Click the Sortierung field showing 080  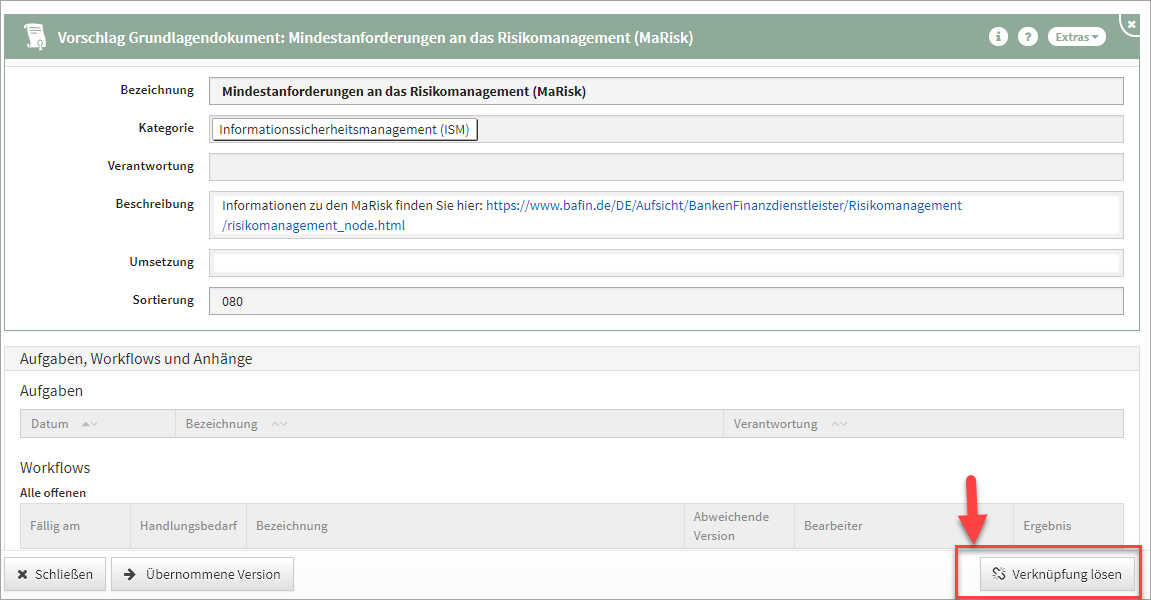pyautogui.click(x=665, y=301)
